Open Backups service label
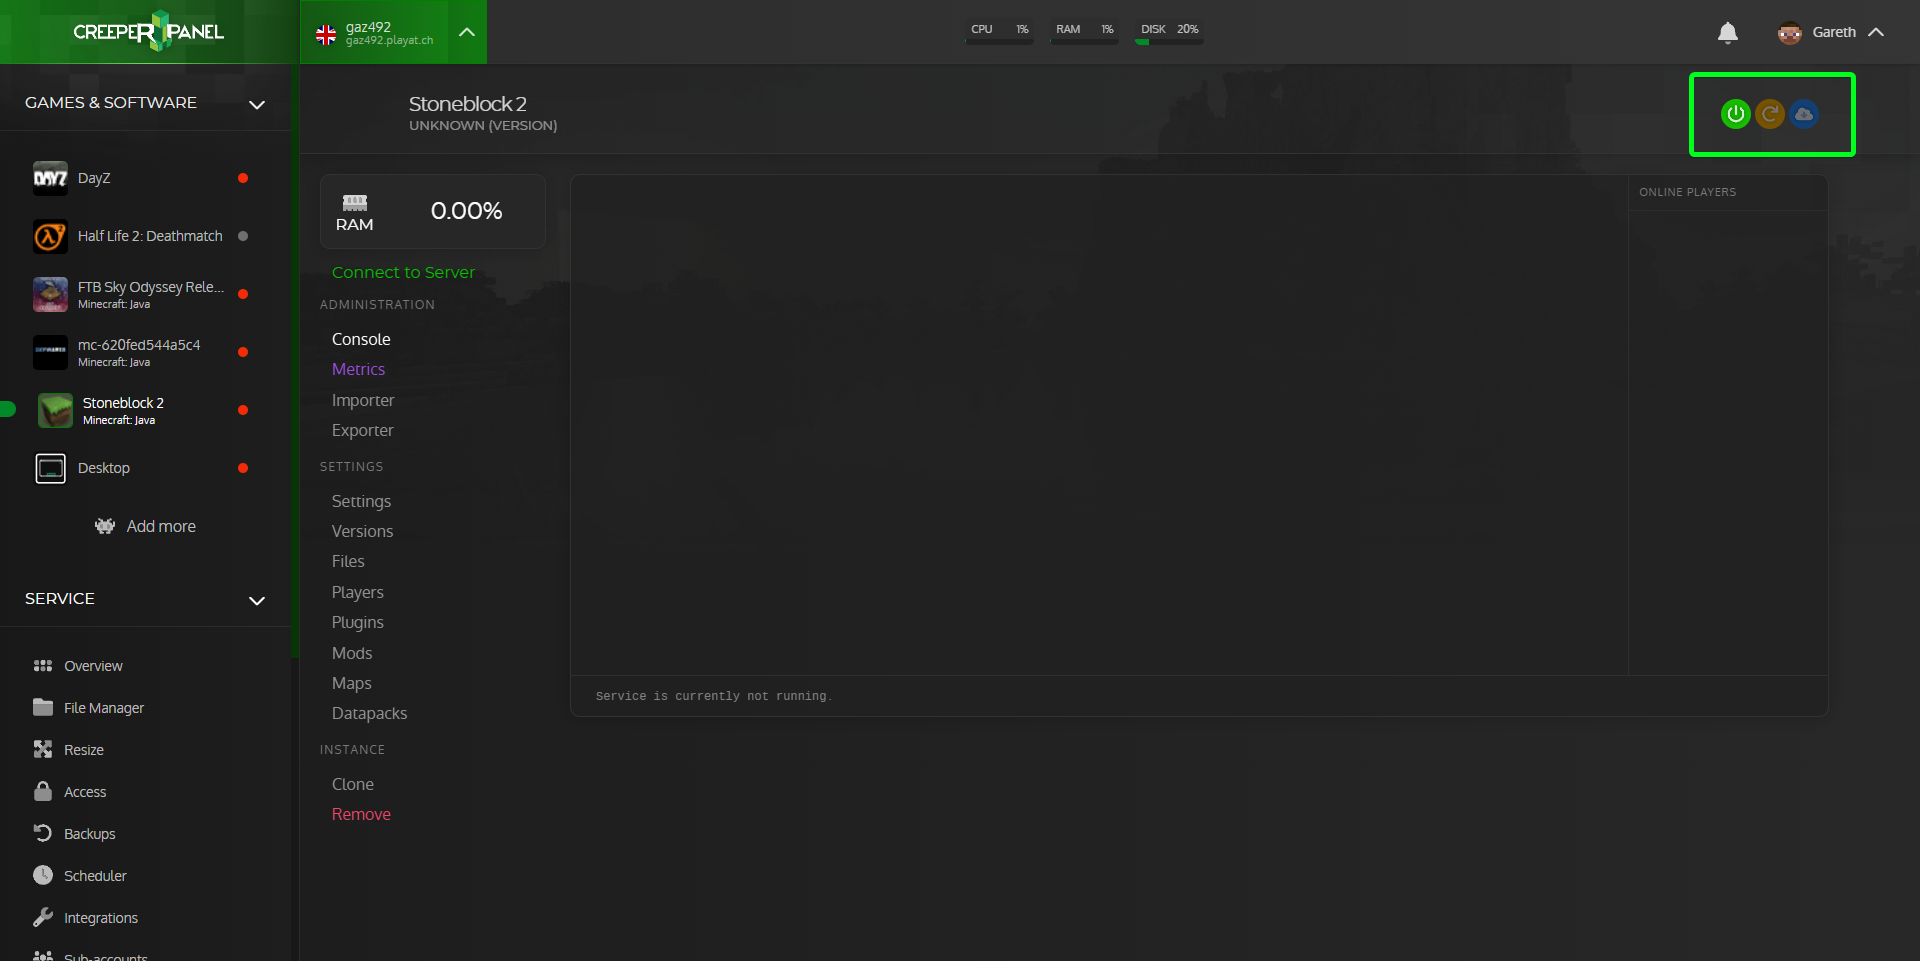The image size is (1920, 961). pos(89,834)
